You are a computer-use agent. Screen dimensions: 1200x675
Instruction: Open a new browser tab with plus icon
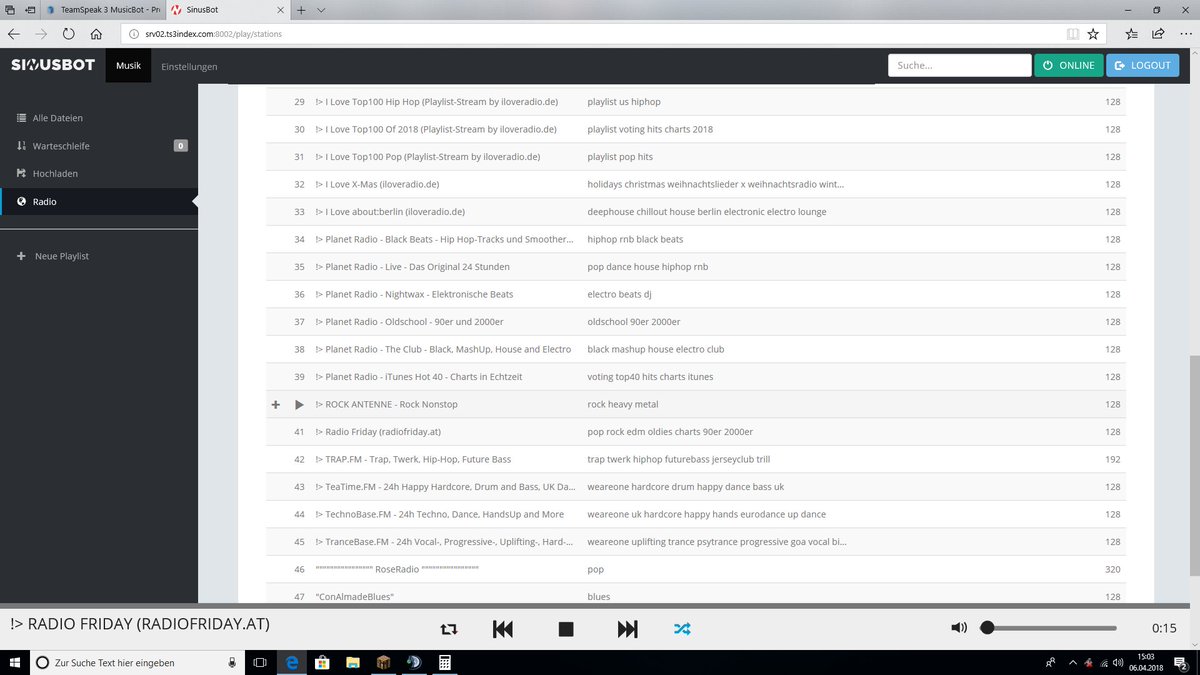click(301, 9)
